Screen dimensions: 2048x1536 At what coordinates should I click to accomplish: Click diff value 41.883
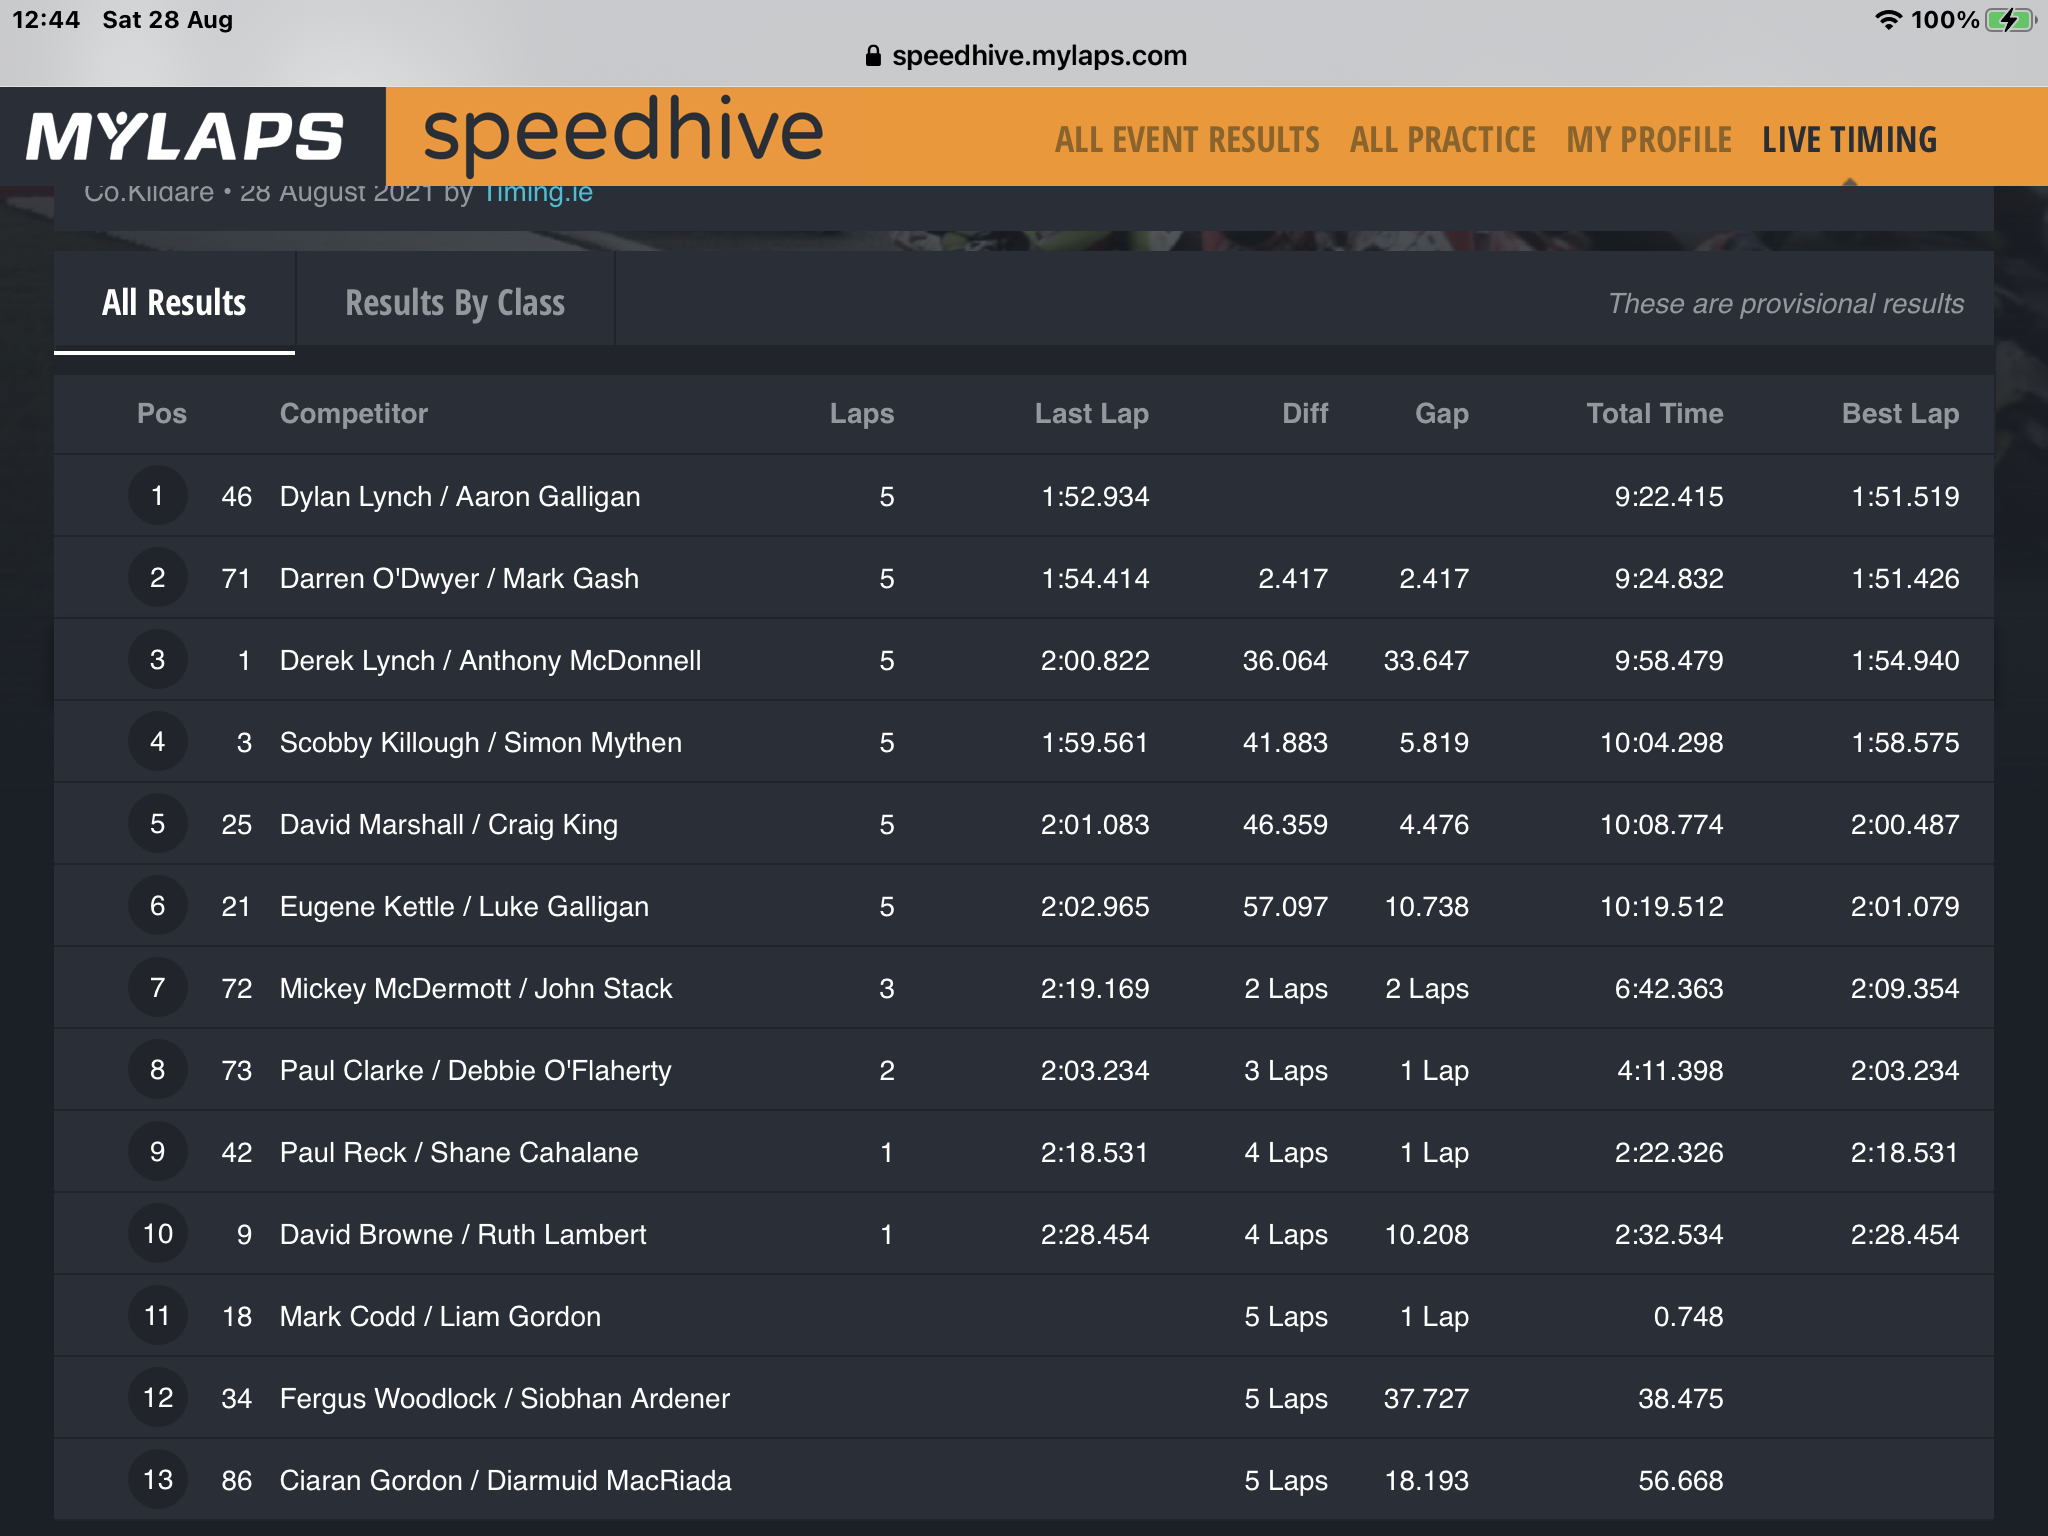click(1285, 743)
